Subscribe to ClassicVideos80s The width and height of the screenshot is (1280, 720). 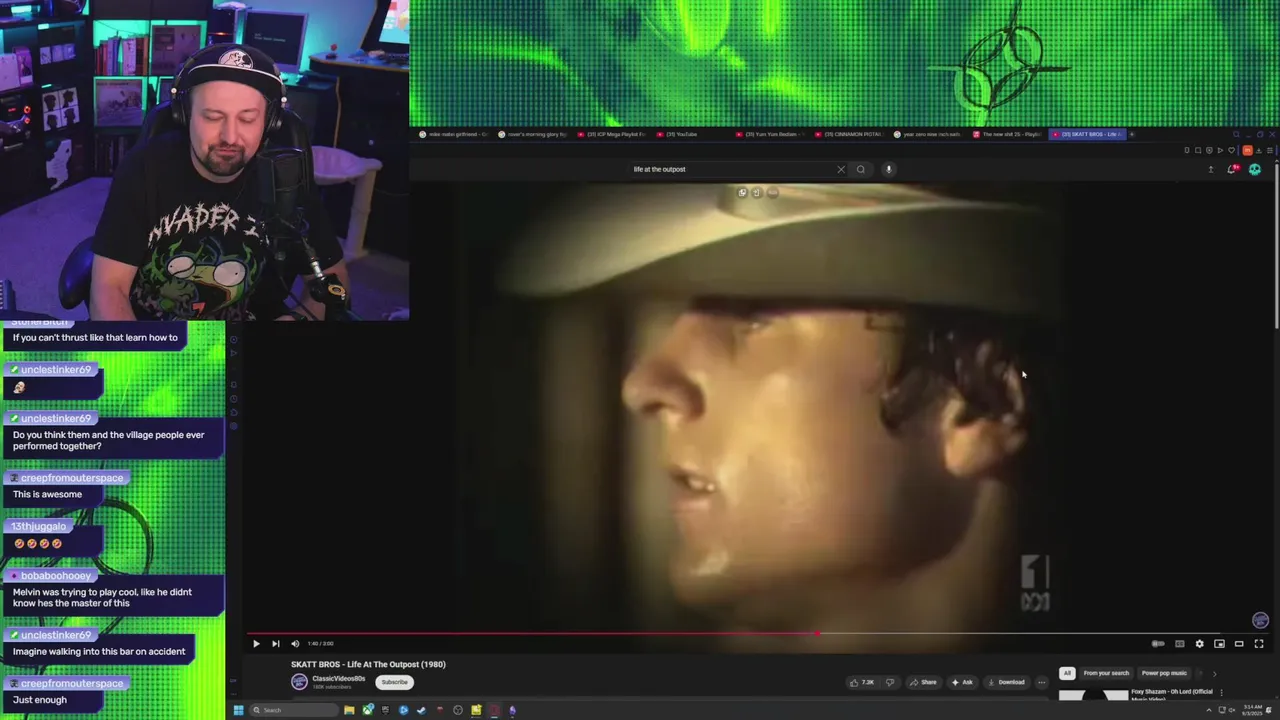click(394, 682)
